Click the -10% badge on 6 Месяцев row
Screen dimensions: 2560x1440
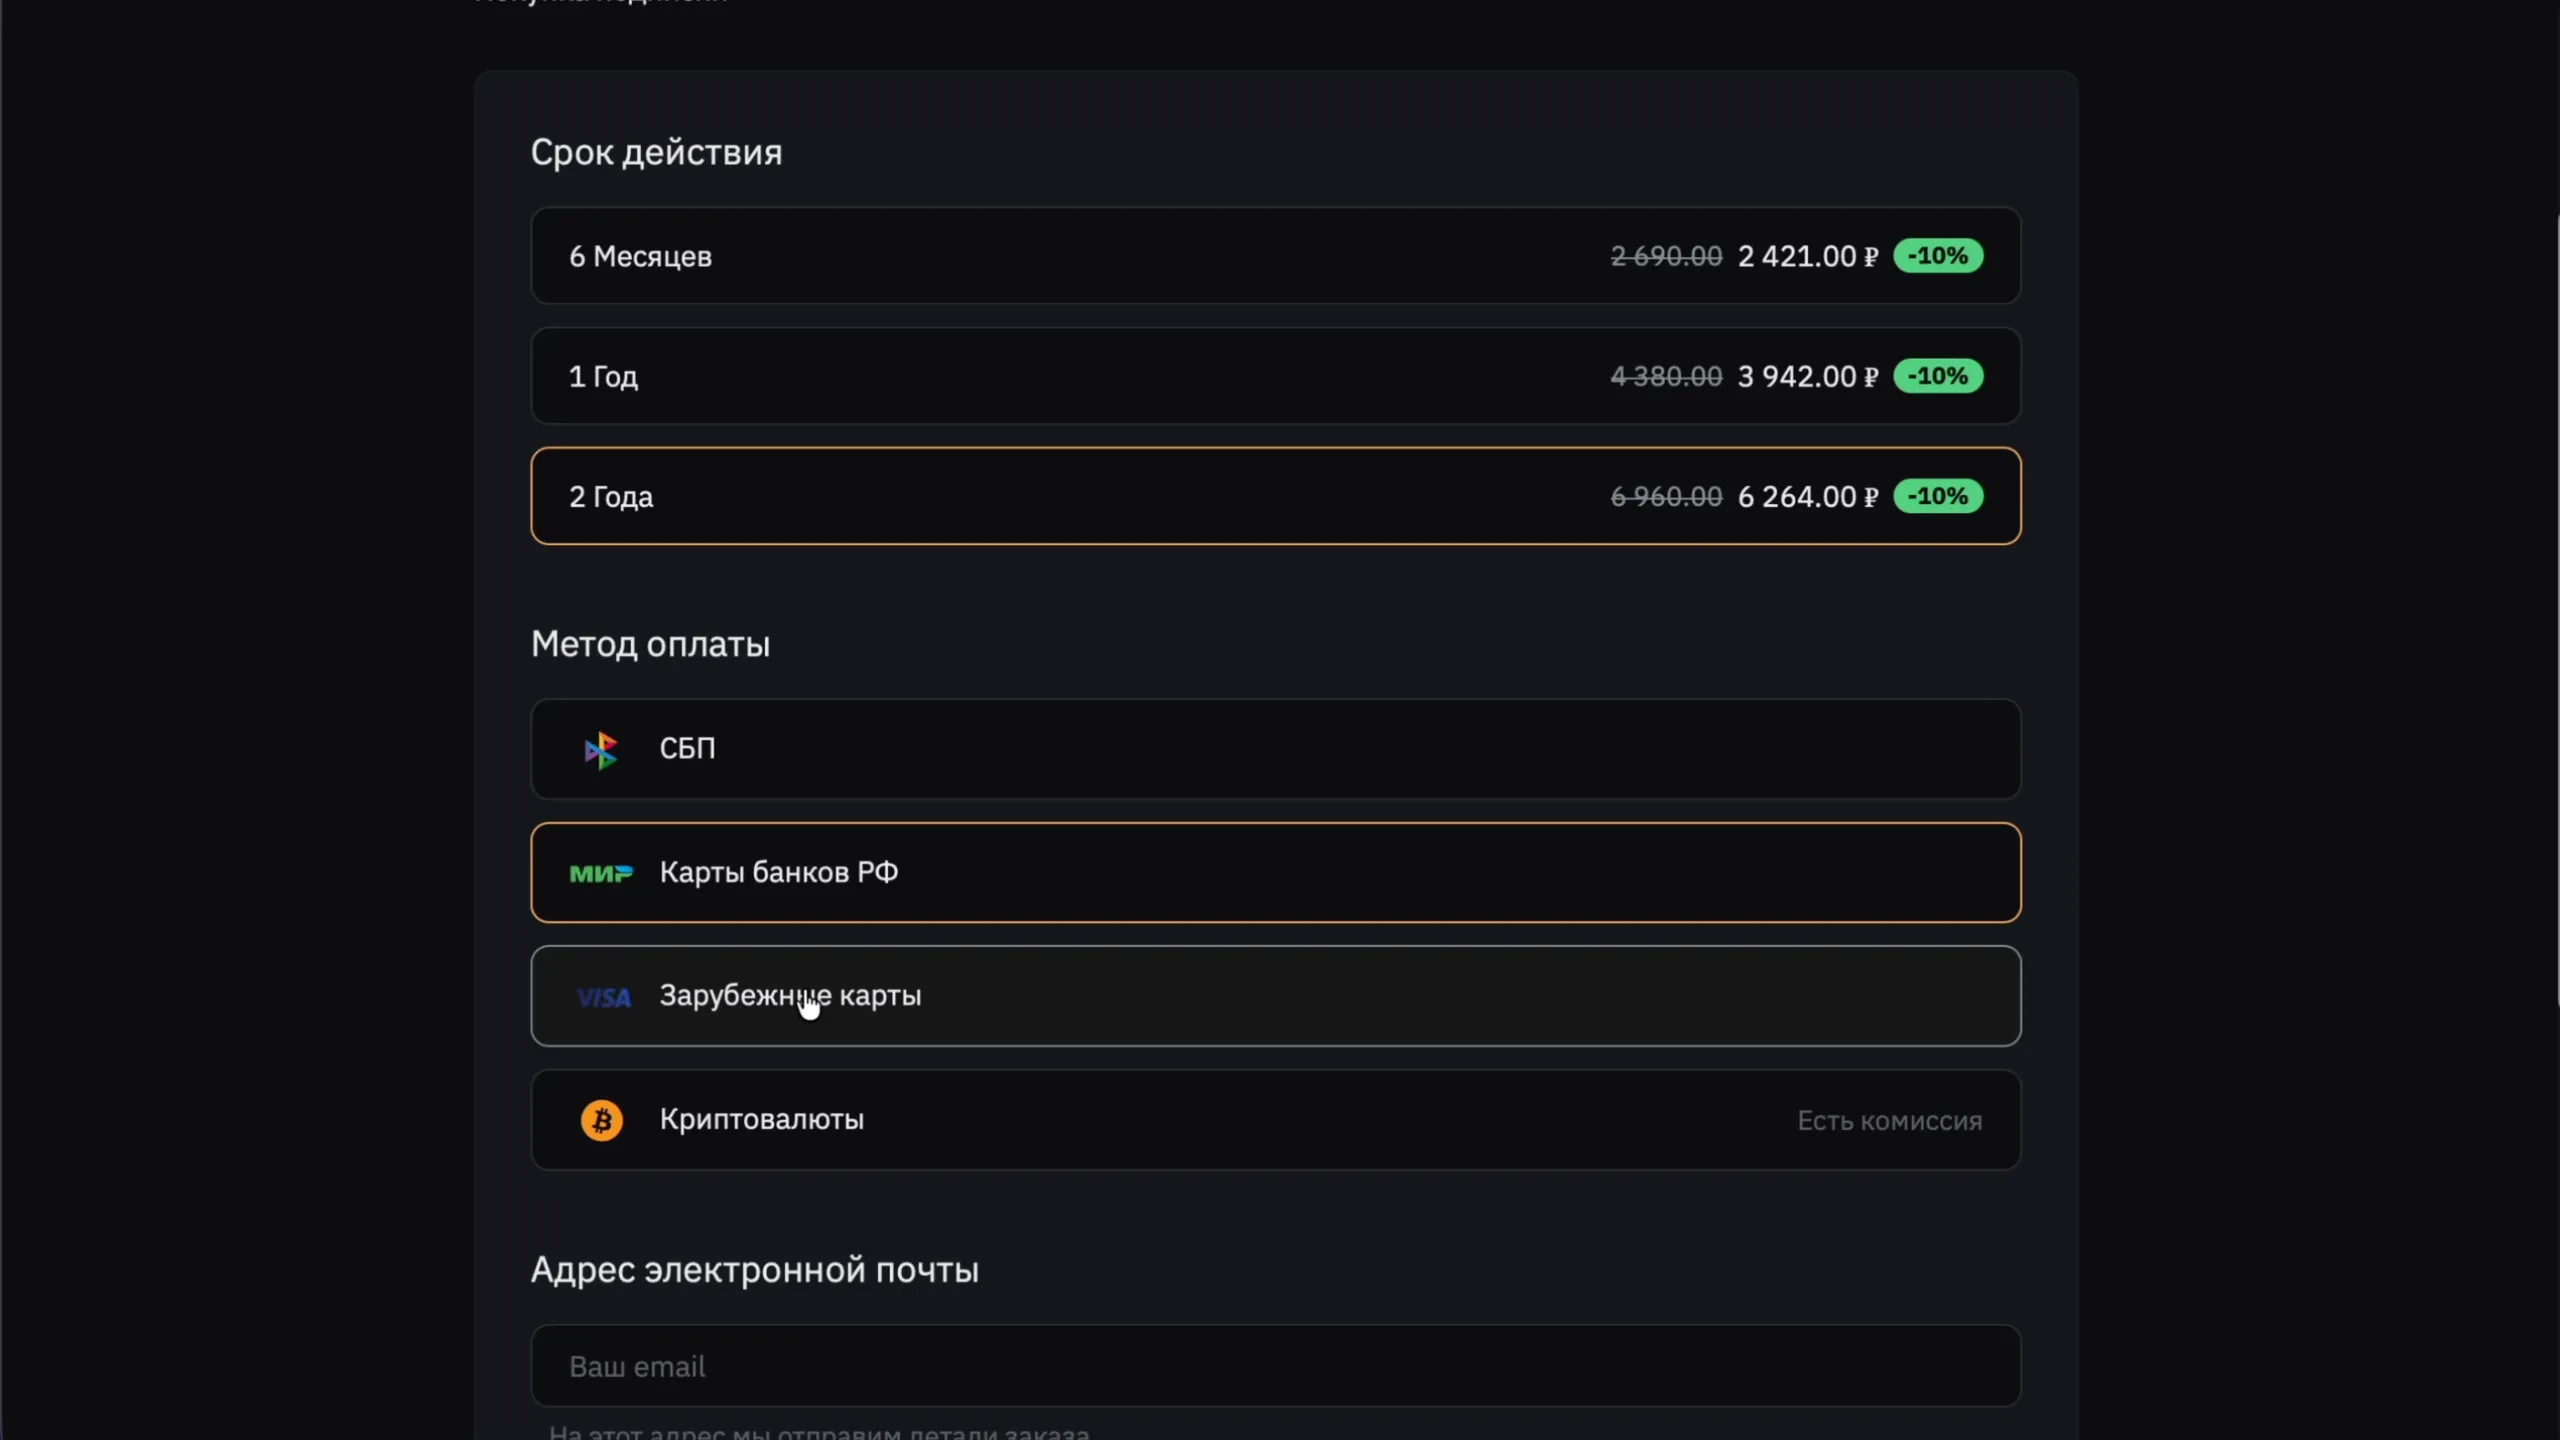tap(1938, 256)
